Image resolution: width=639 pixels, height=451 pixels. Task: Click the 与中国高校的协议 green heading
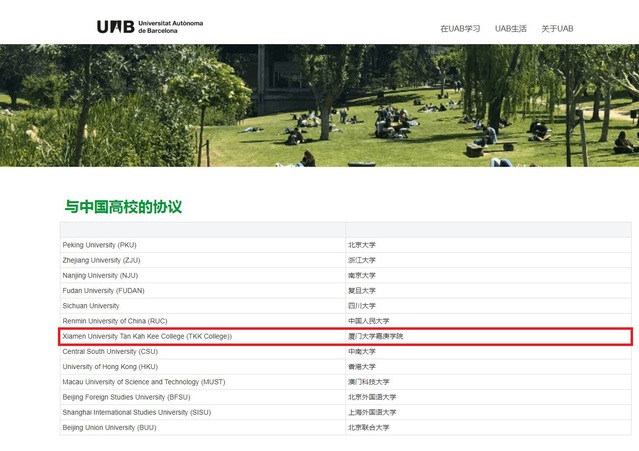pos(123,207)
